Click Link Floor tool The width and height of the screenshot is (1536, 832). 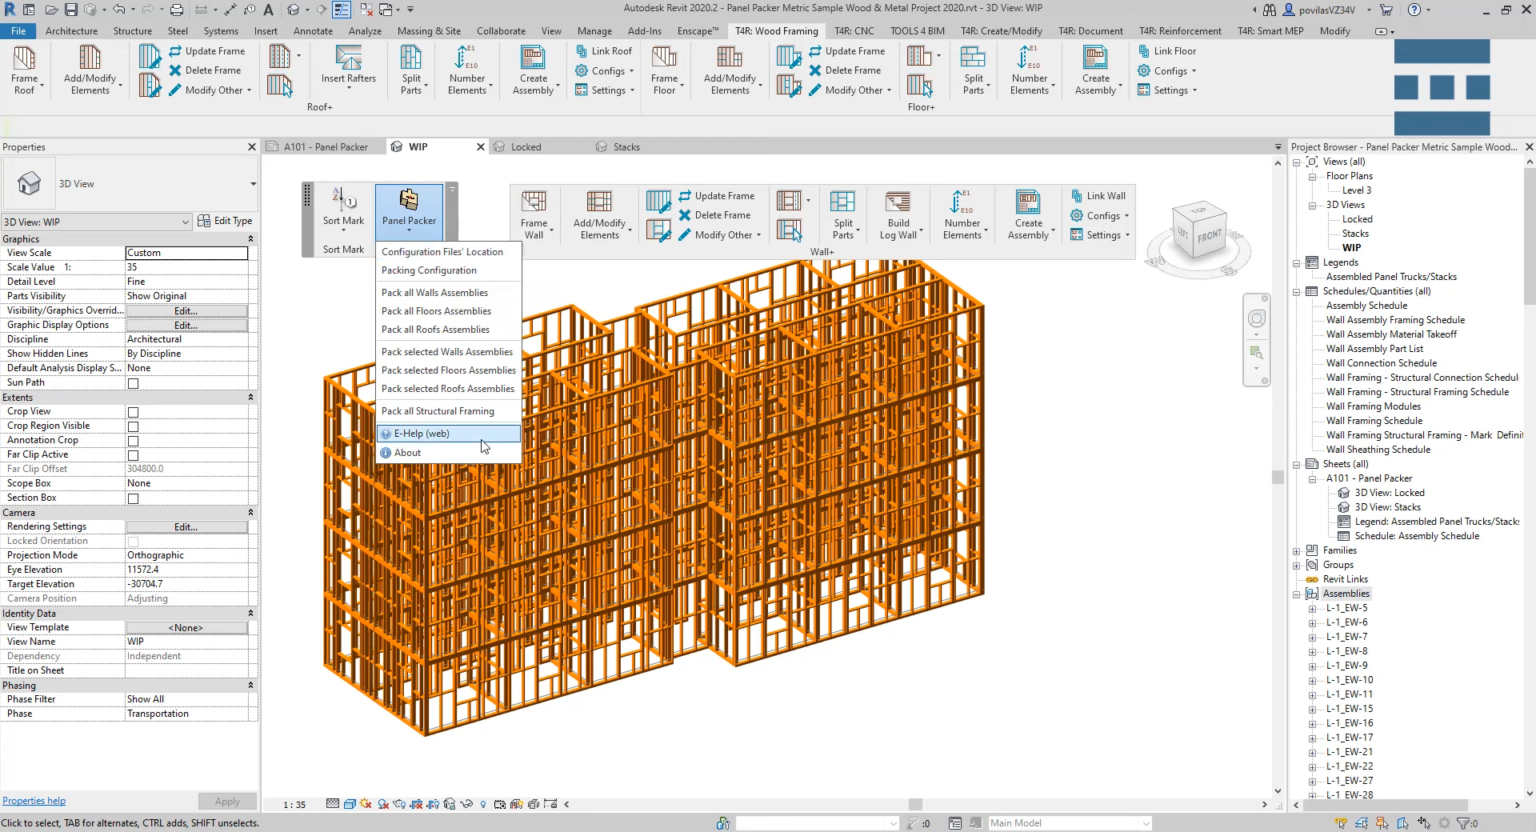click(x=1166, y=51)
